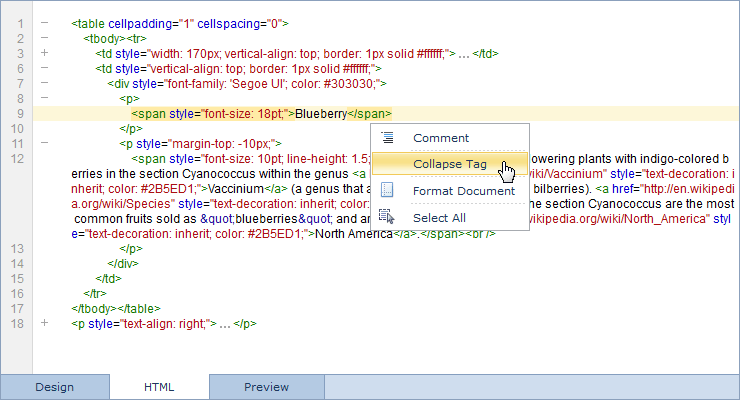Open the Preview tab
The width and height of the screenshot is (740, 400).
[266, 387]
